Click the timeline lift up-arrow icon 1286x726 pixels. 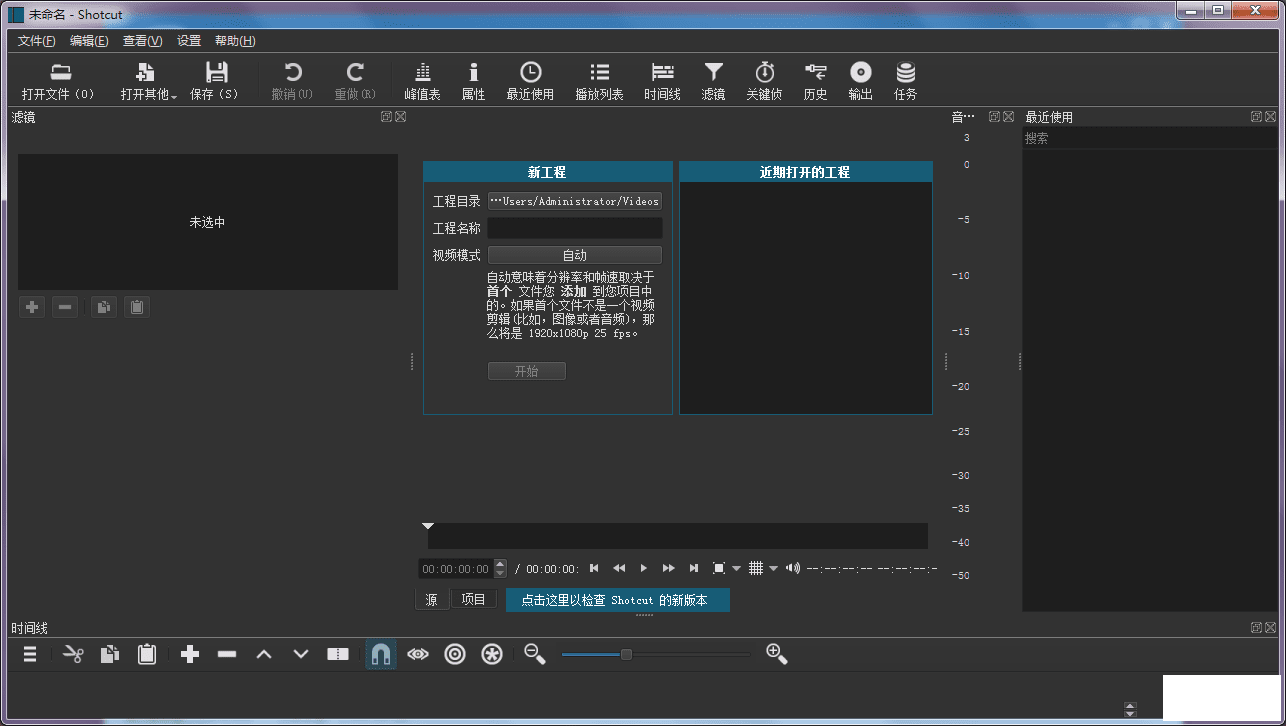[264, 655]
